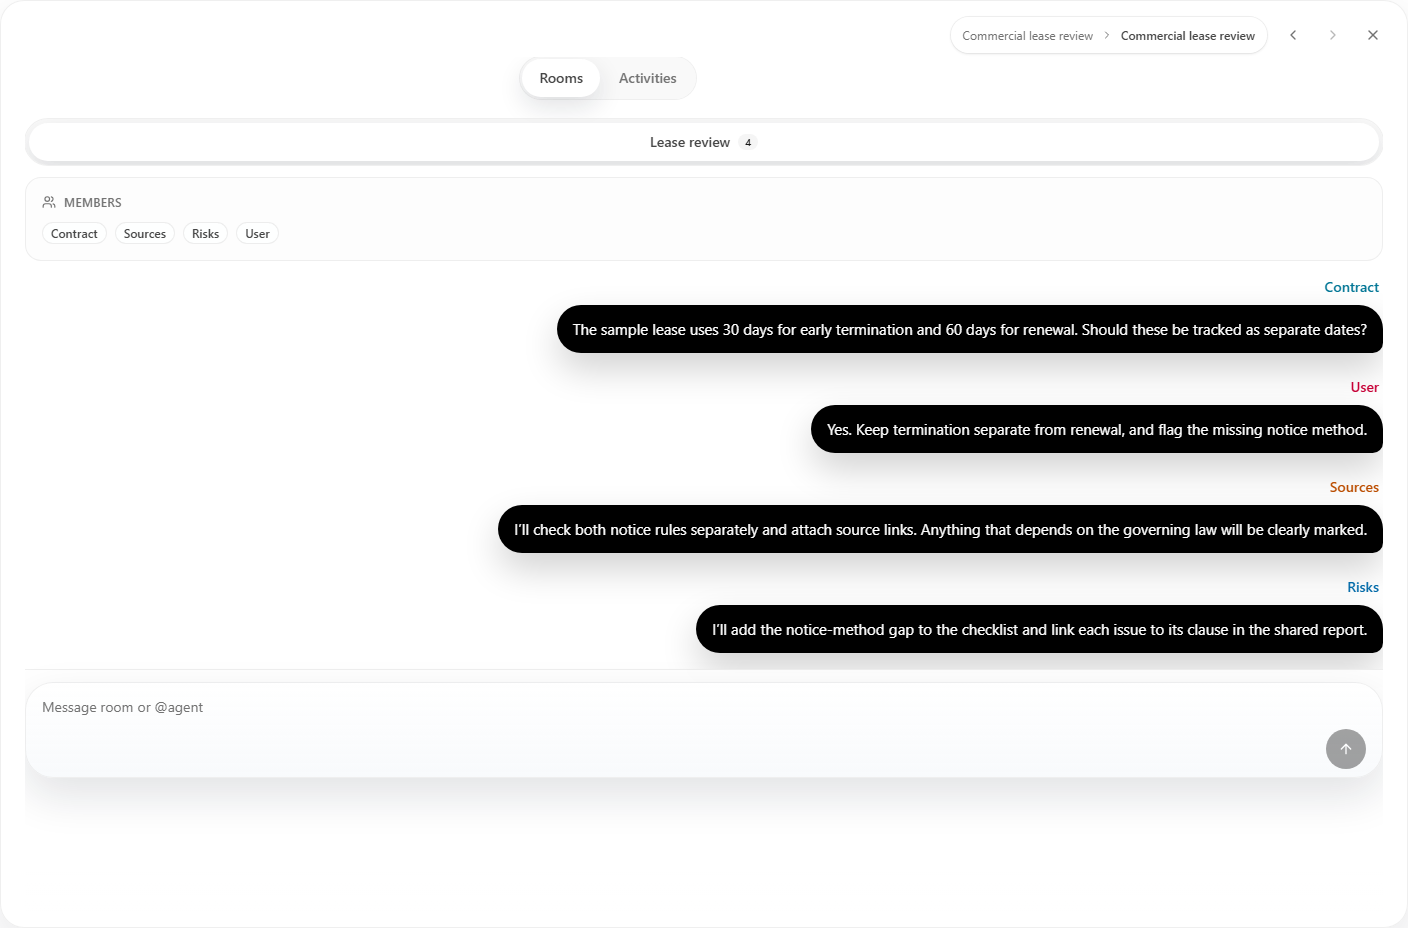
Task: Go to the previous item with the left arrow
Action: (x=1293, y=35)
